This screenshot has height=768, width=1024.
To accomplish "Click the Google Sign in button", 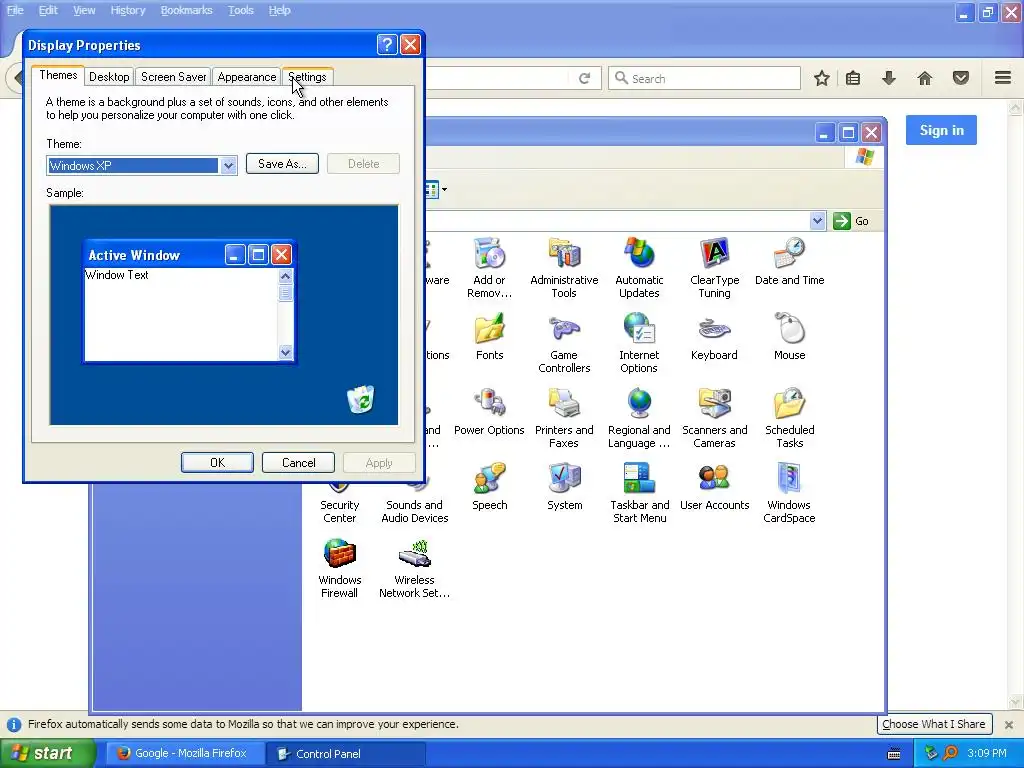I will pyautogui.click(x=941, y=130).
